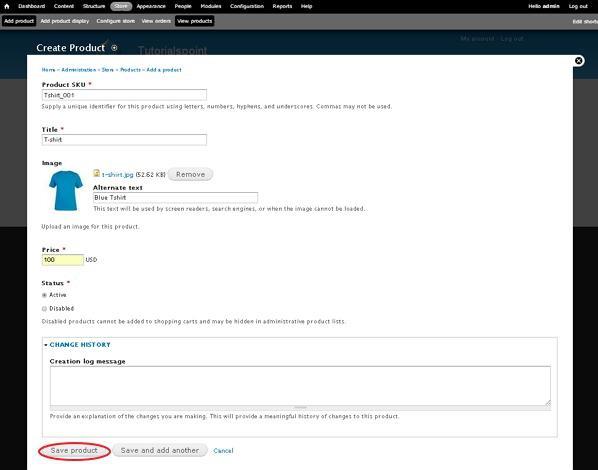
Task: Click the Store breadcrumb link
Action: pyautogui.click(x=108, y=70)
